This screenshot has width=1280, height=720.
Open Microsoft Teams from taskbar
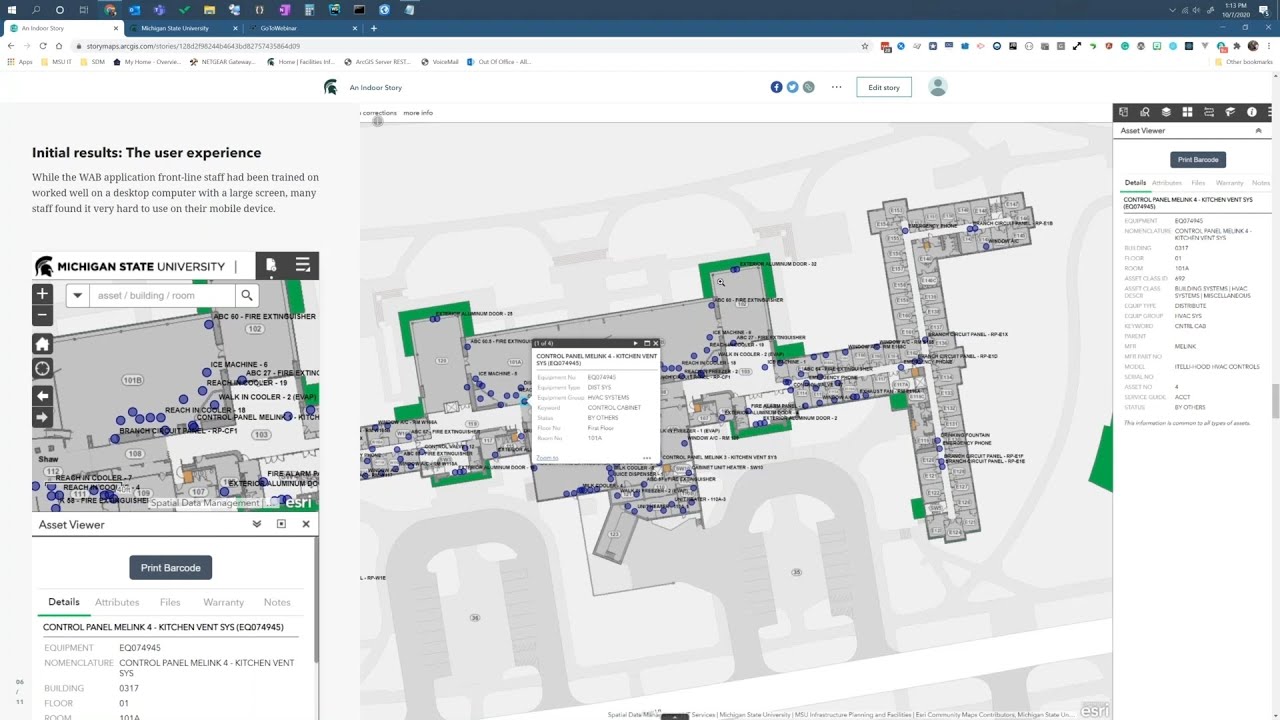(159, 10)
